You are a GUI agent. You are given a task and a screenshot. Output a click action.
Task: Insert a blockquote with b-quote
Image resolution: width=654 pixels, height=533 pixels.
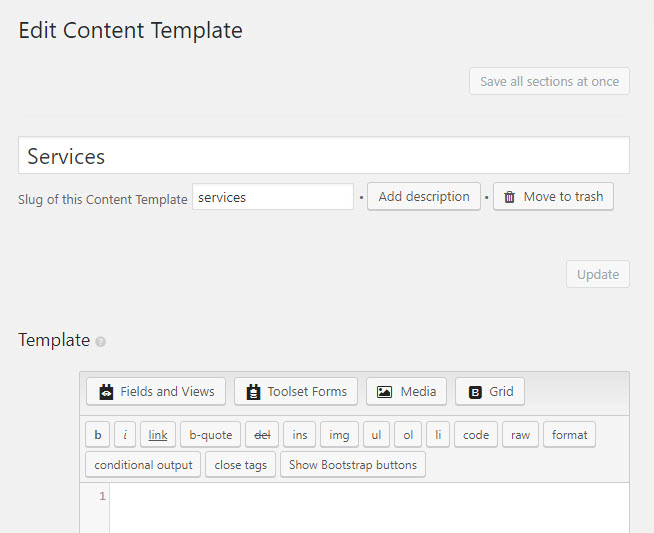210,435
